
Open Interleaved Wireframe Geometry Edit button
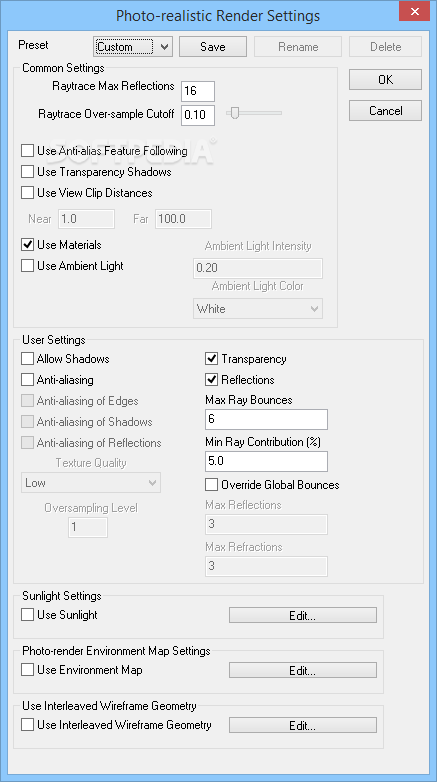tap(303, 725)
